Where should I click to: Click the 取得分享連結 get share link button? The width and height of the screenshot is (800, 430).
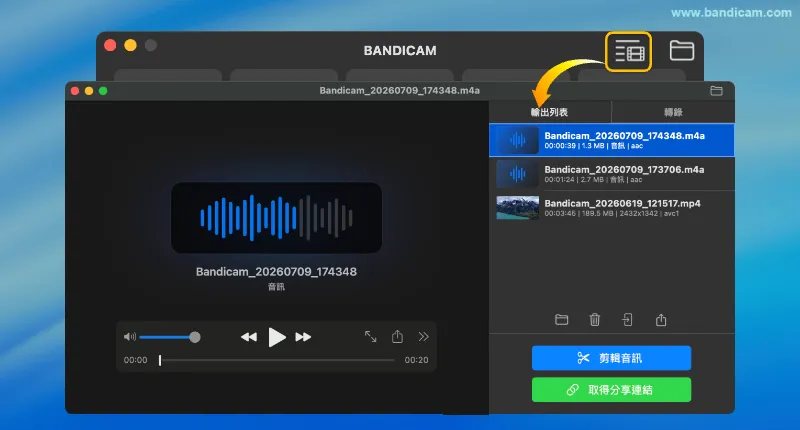click(611, 390)
